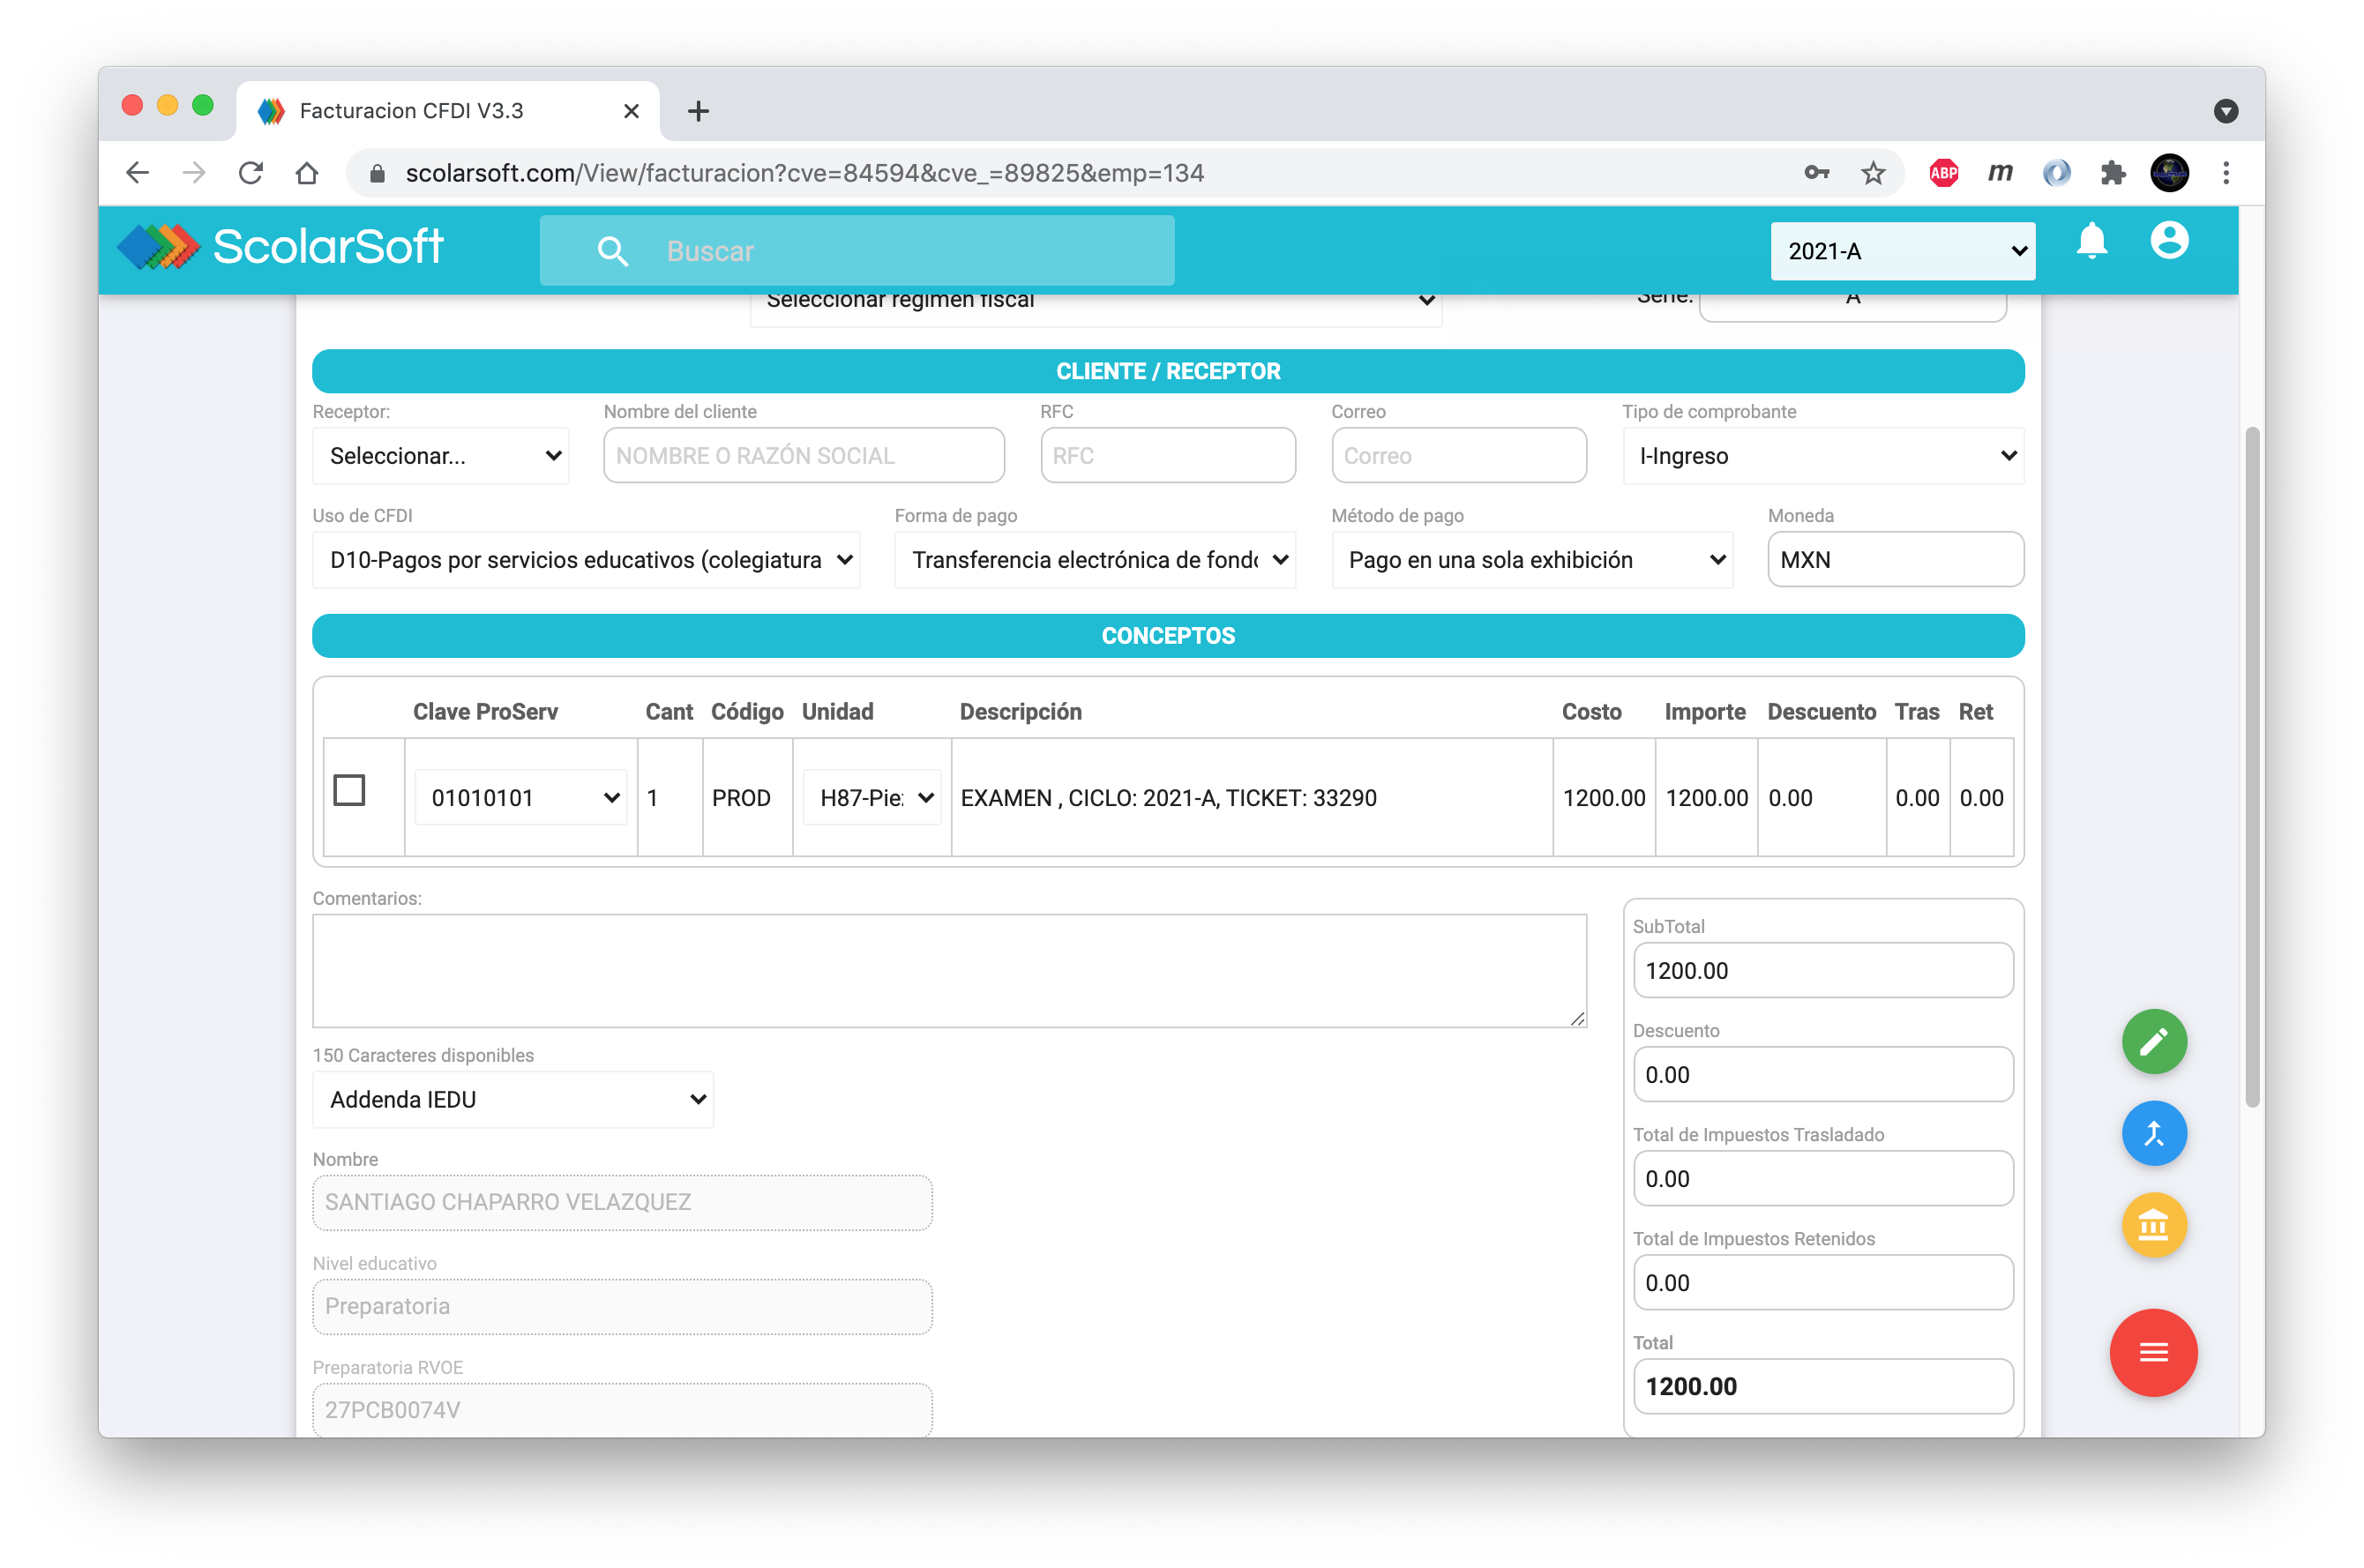Open the Clave ProServ 01010101 dropdown
Viewport: 2364px width, 1568px height.
point(520,797)
